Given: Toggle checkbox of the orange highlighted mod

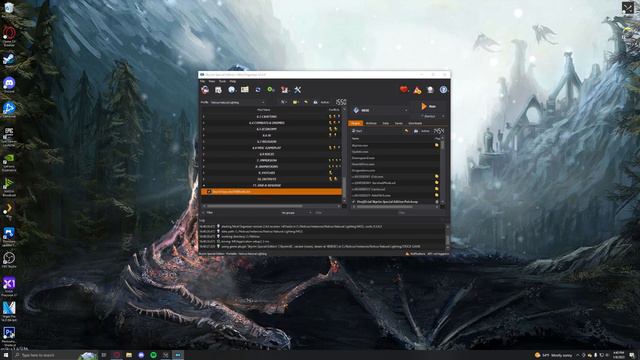Looking at the screenshot, I should coord(209,191).
